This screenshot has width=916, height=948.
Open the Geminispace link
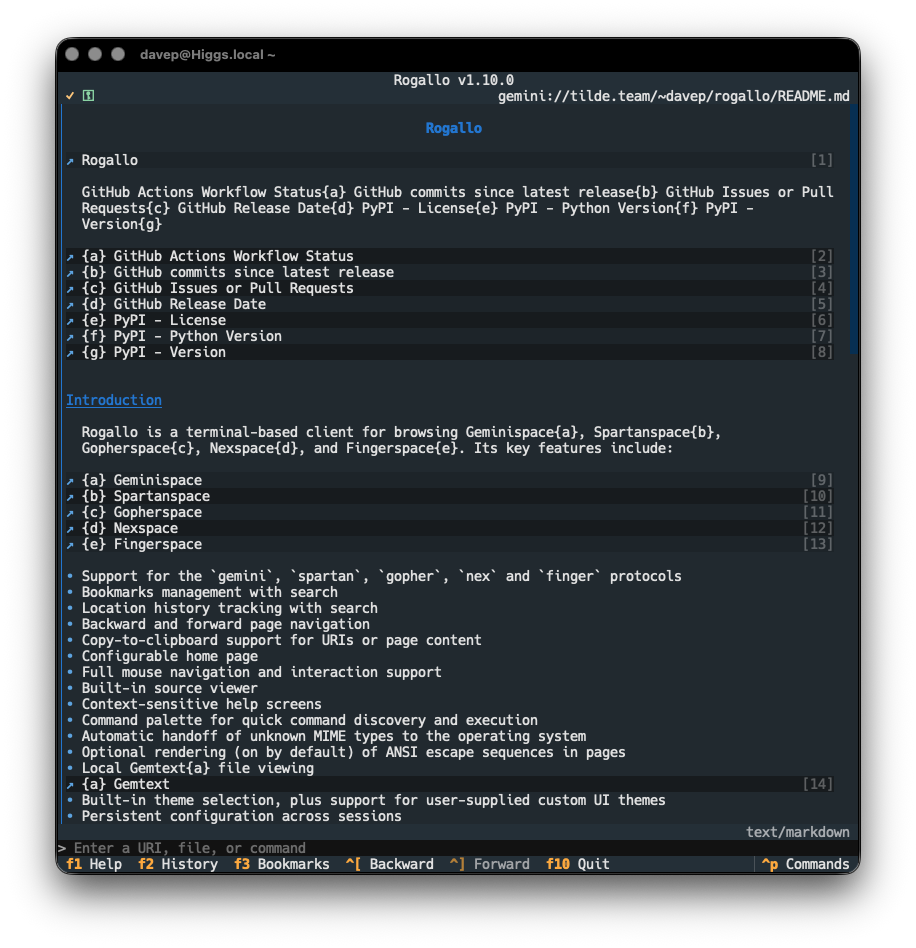pyautogui.click(x=450, y=480)
